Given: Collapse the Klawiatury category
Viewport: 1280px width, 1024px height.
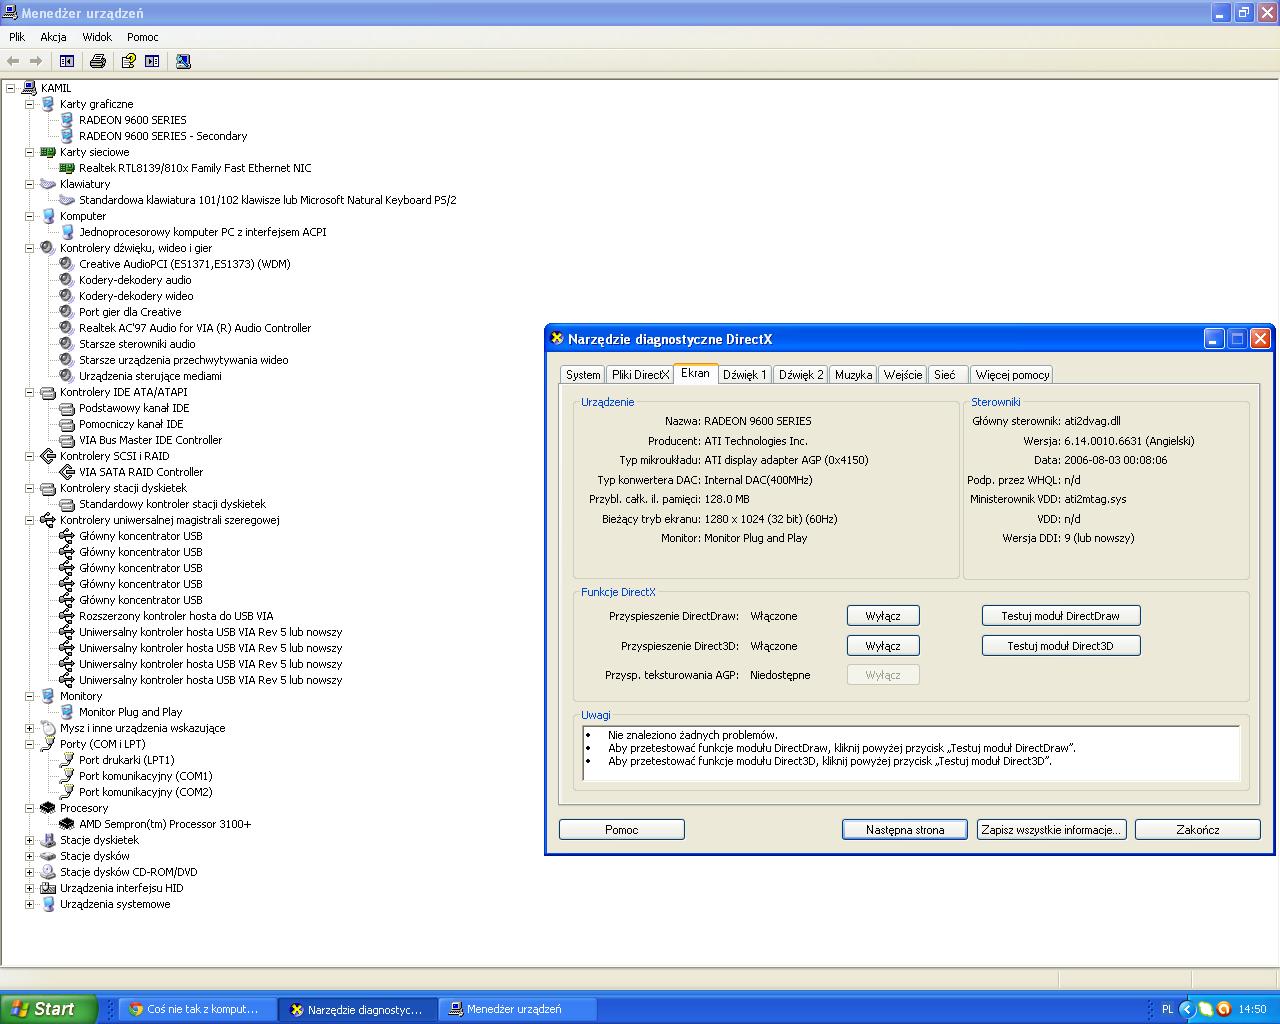Looking at the screenshot, I should click(29, 184).
